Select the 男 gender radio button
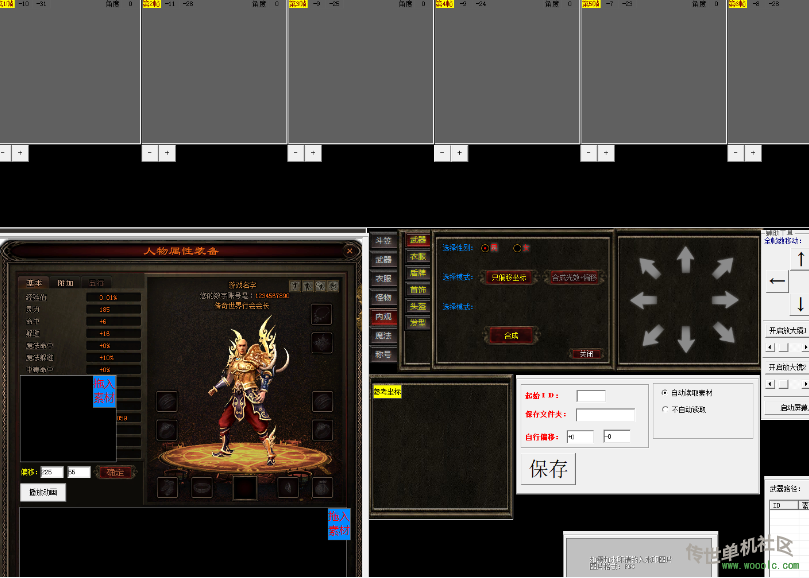809x578 pixels. pyautogui.click(x=485, y=248)
